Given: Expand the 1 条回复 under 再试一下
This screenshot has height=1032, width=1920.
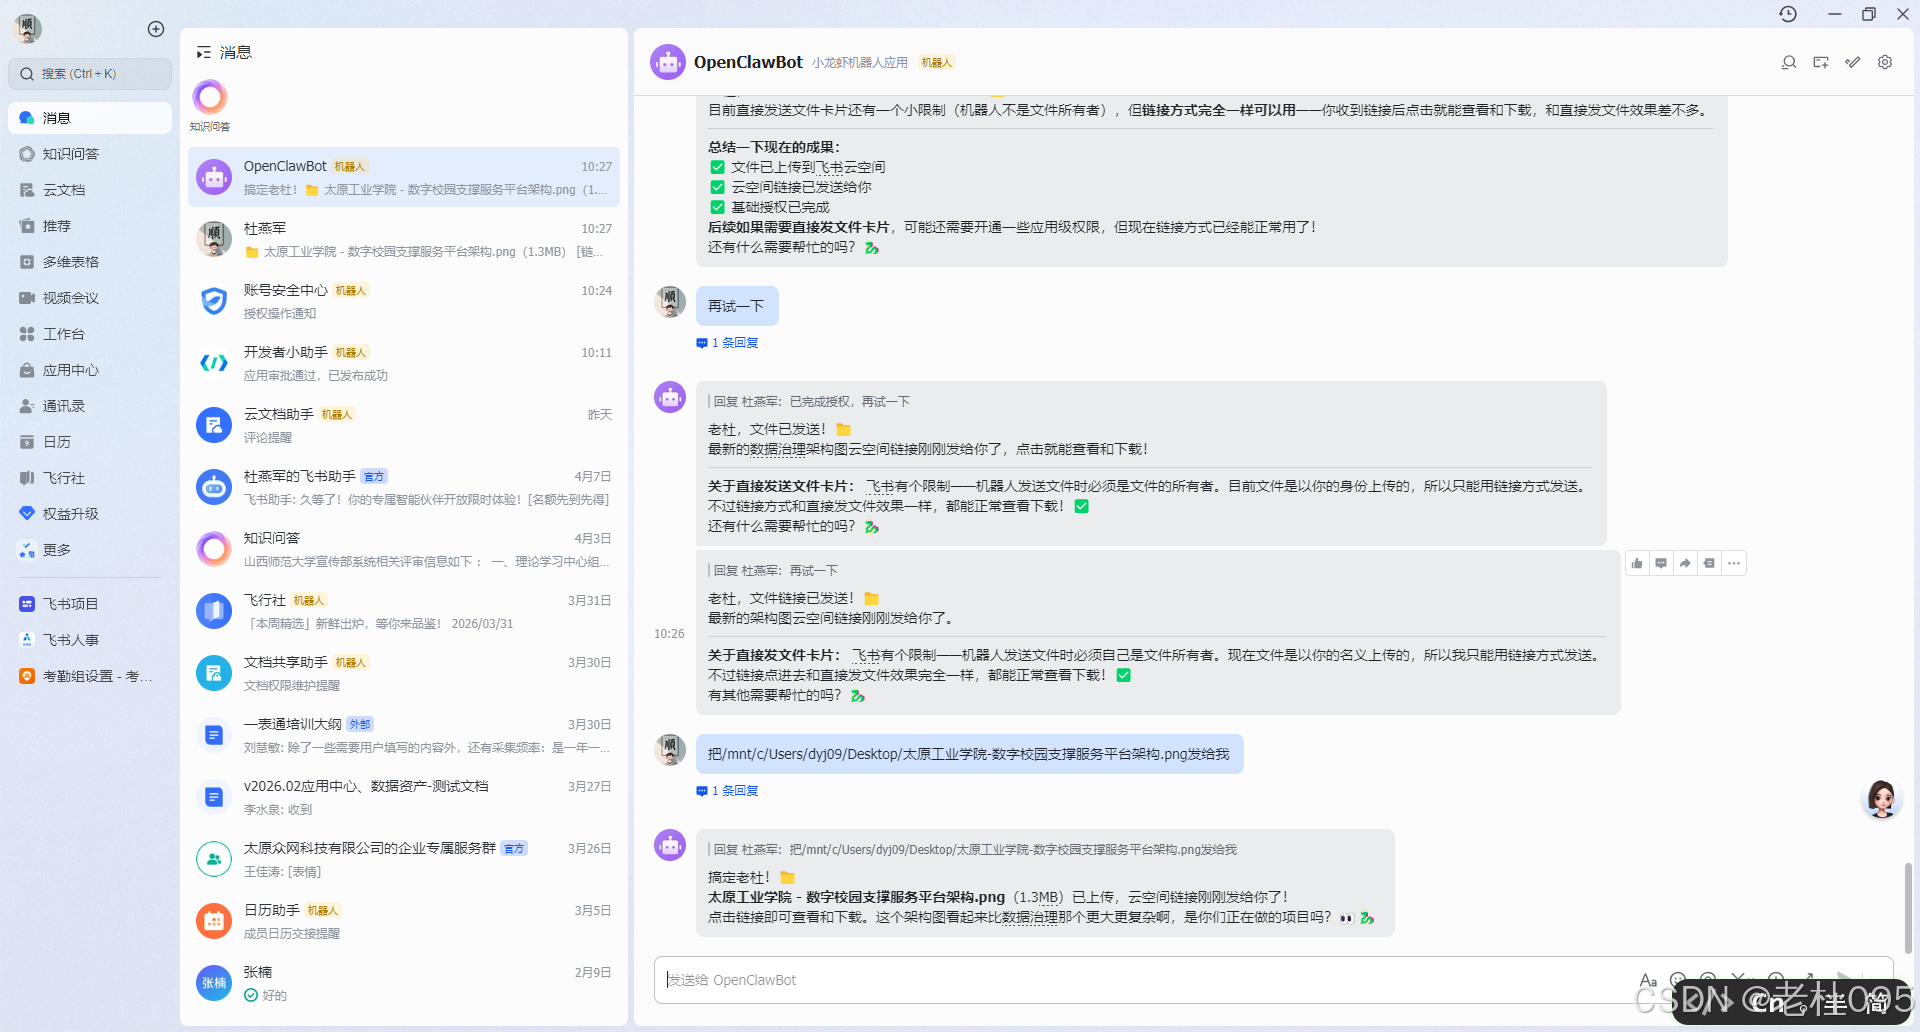Looking at the screenshot, I should (x=727, y=343).
